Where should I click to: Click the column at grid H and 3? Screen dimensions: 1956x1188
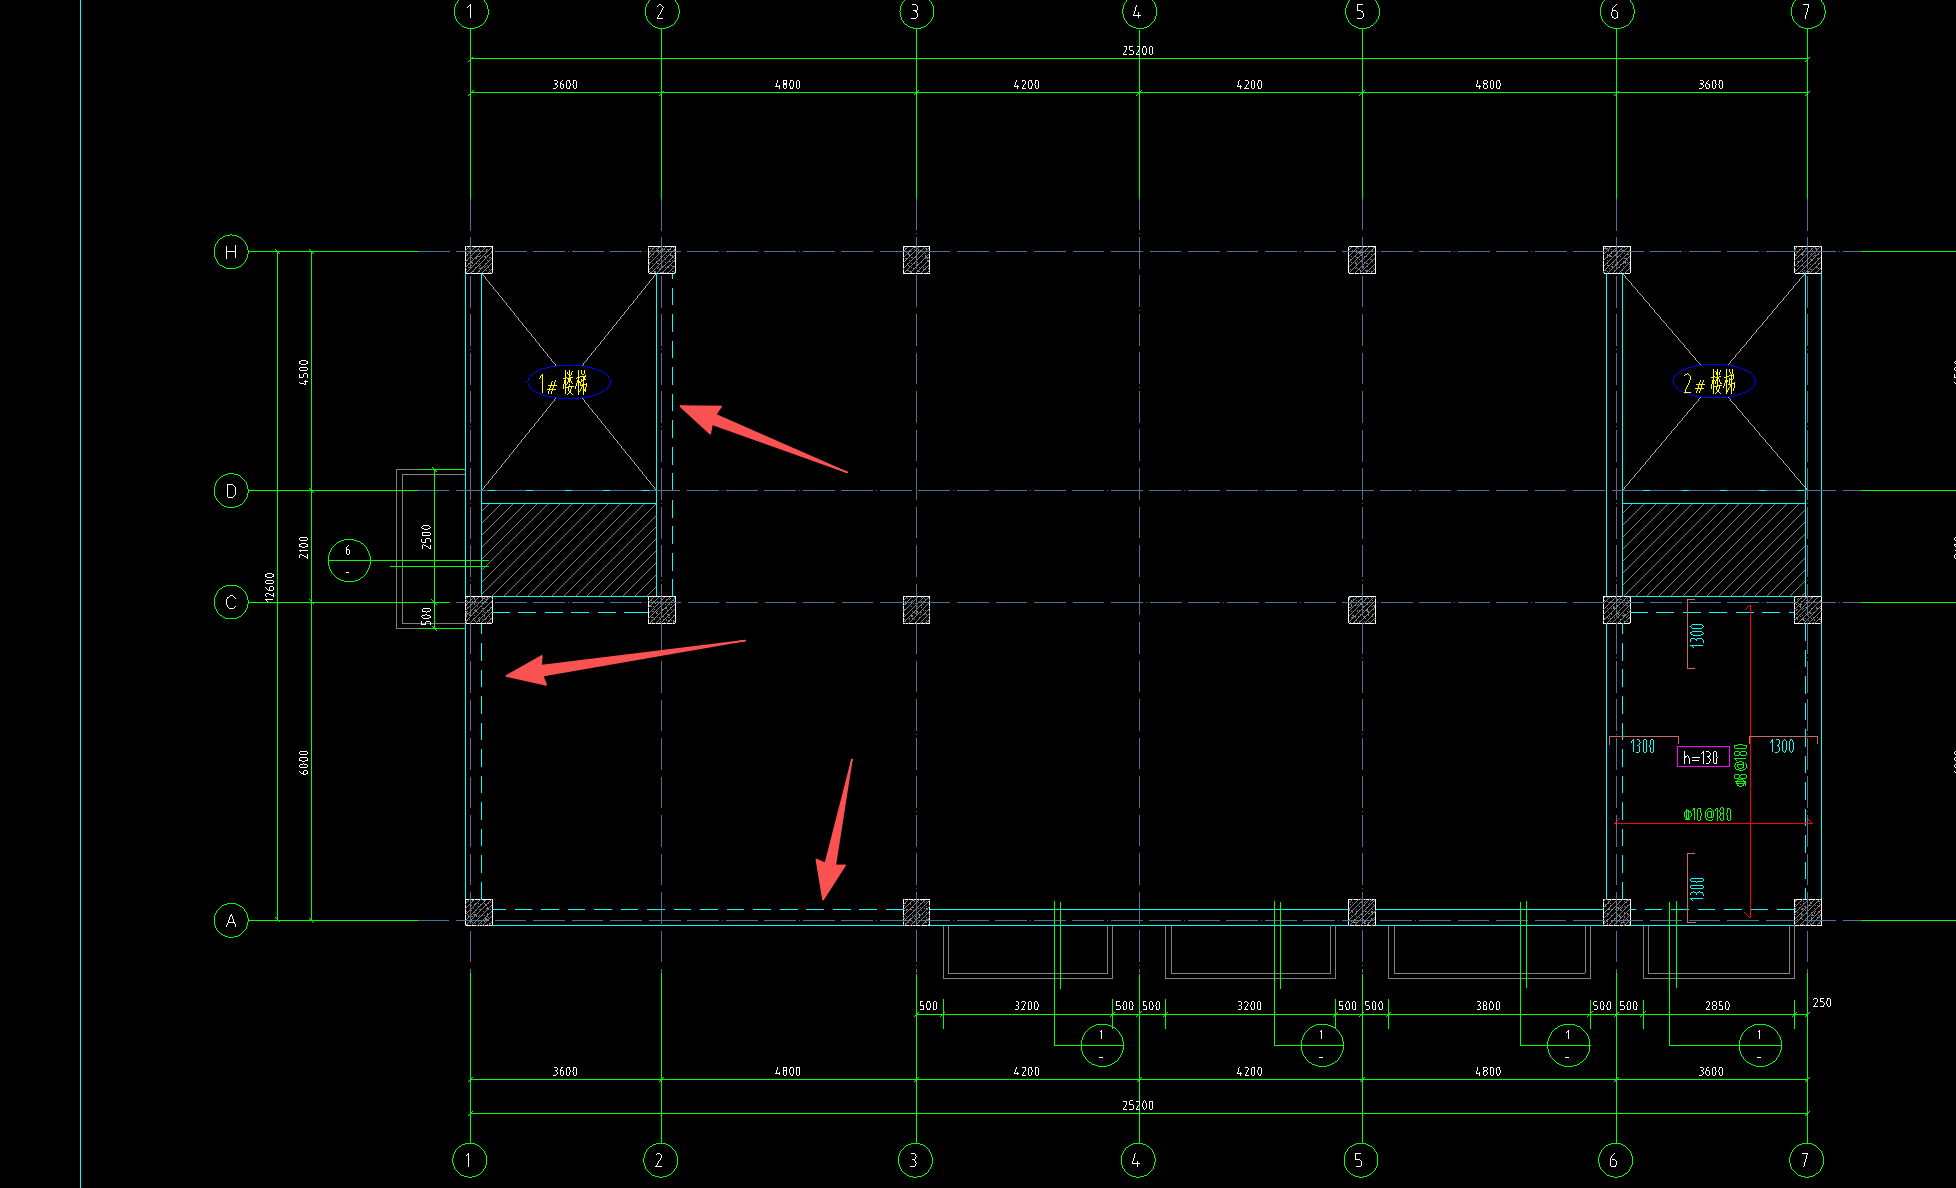pos(916,260)
